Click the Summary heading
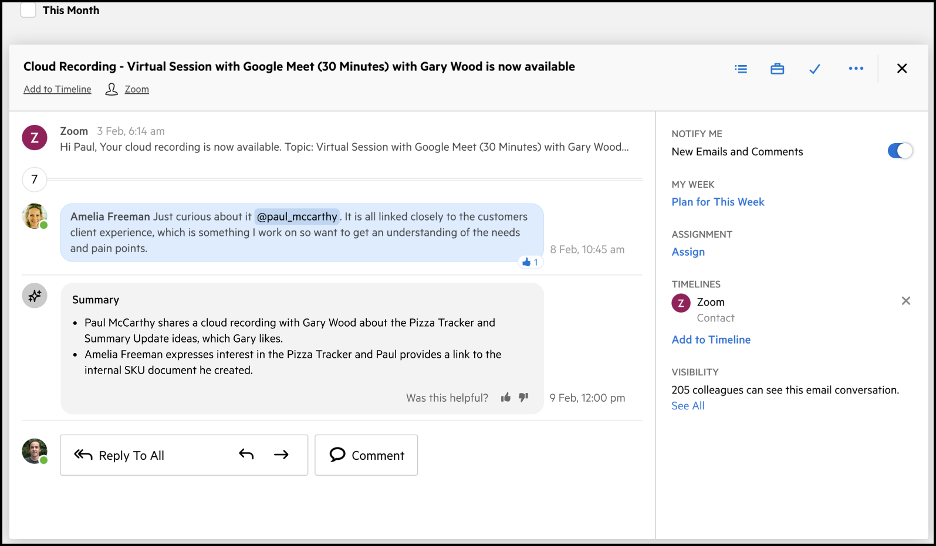Screen dimensions: 936x546 [x=96, y=300]
